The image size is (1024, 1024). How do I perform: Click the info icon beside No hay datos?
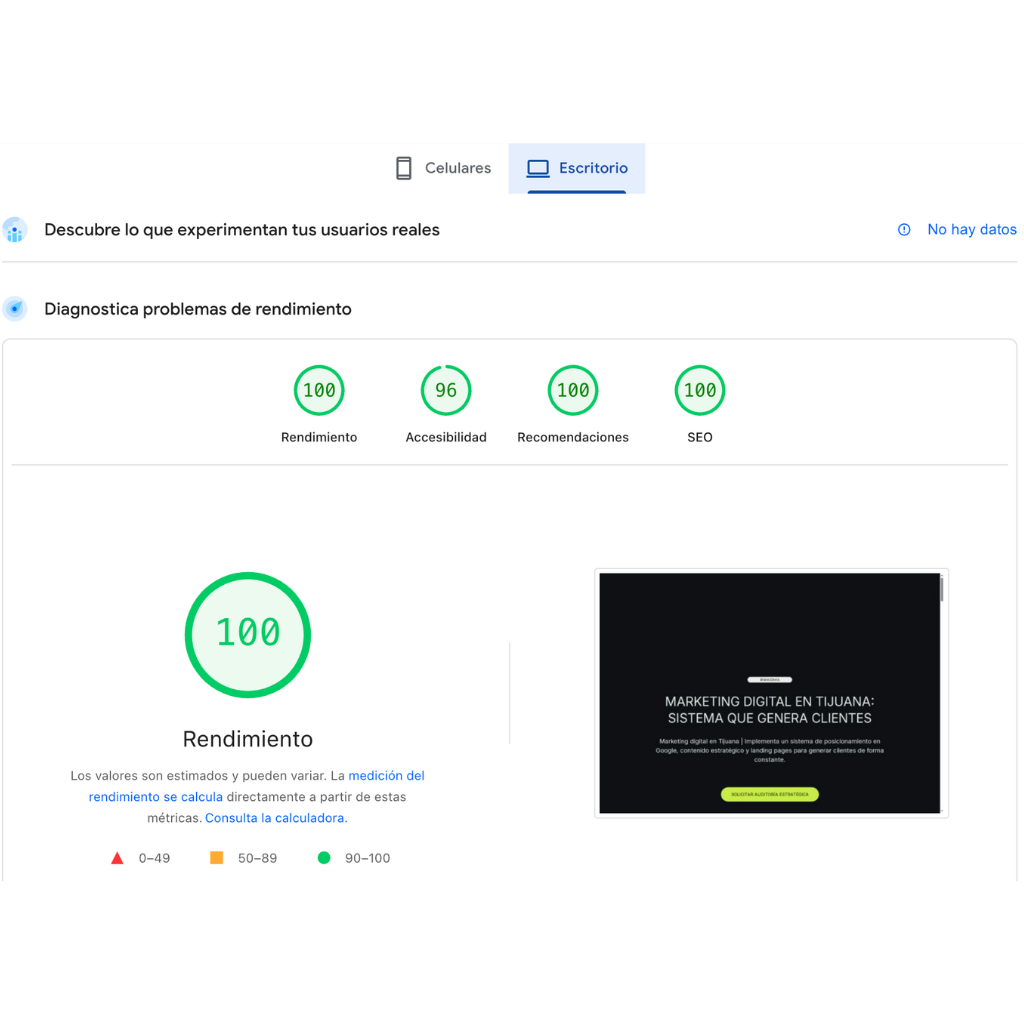pyautogui.click(x=904, y=230)
